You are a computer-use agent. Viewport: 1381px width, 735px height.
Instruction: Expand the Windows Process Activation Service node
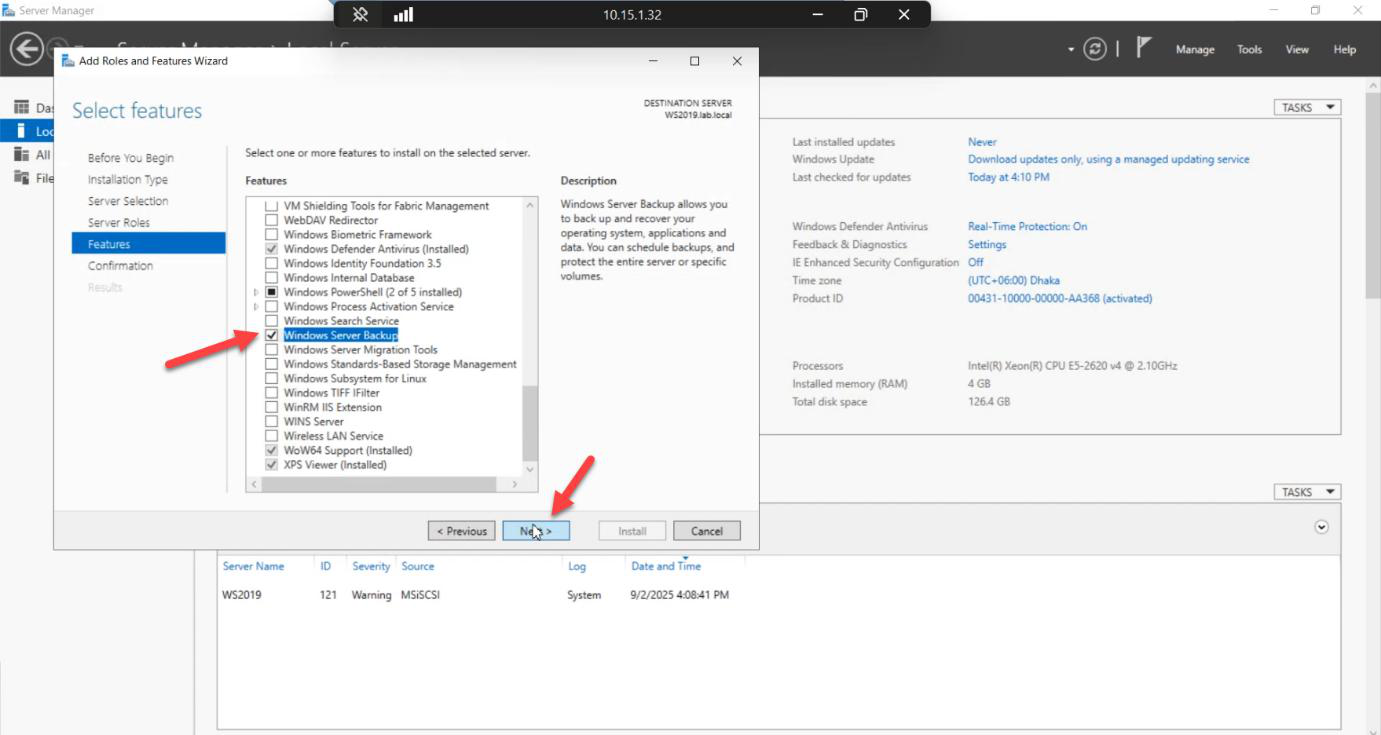click(257, 307)
